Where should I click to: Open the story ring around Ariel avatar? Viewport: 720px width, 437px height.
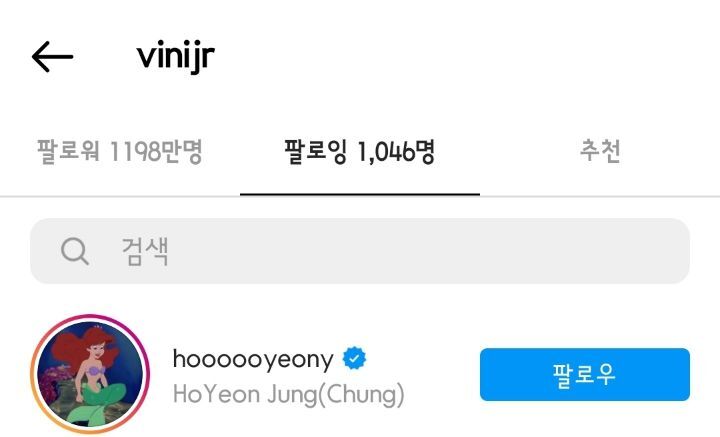click(x=90, y=374)
